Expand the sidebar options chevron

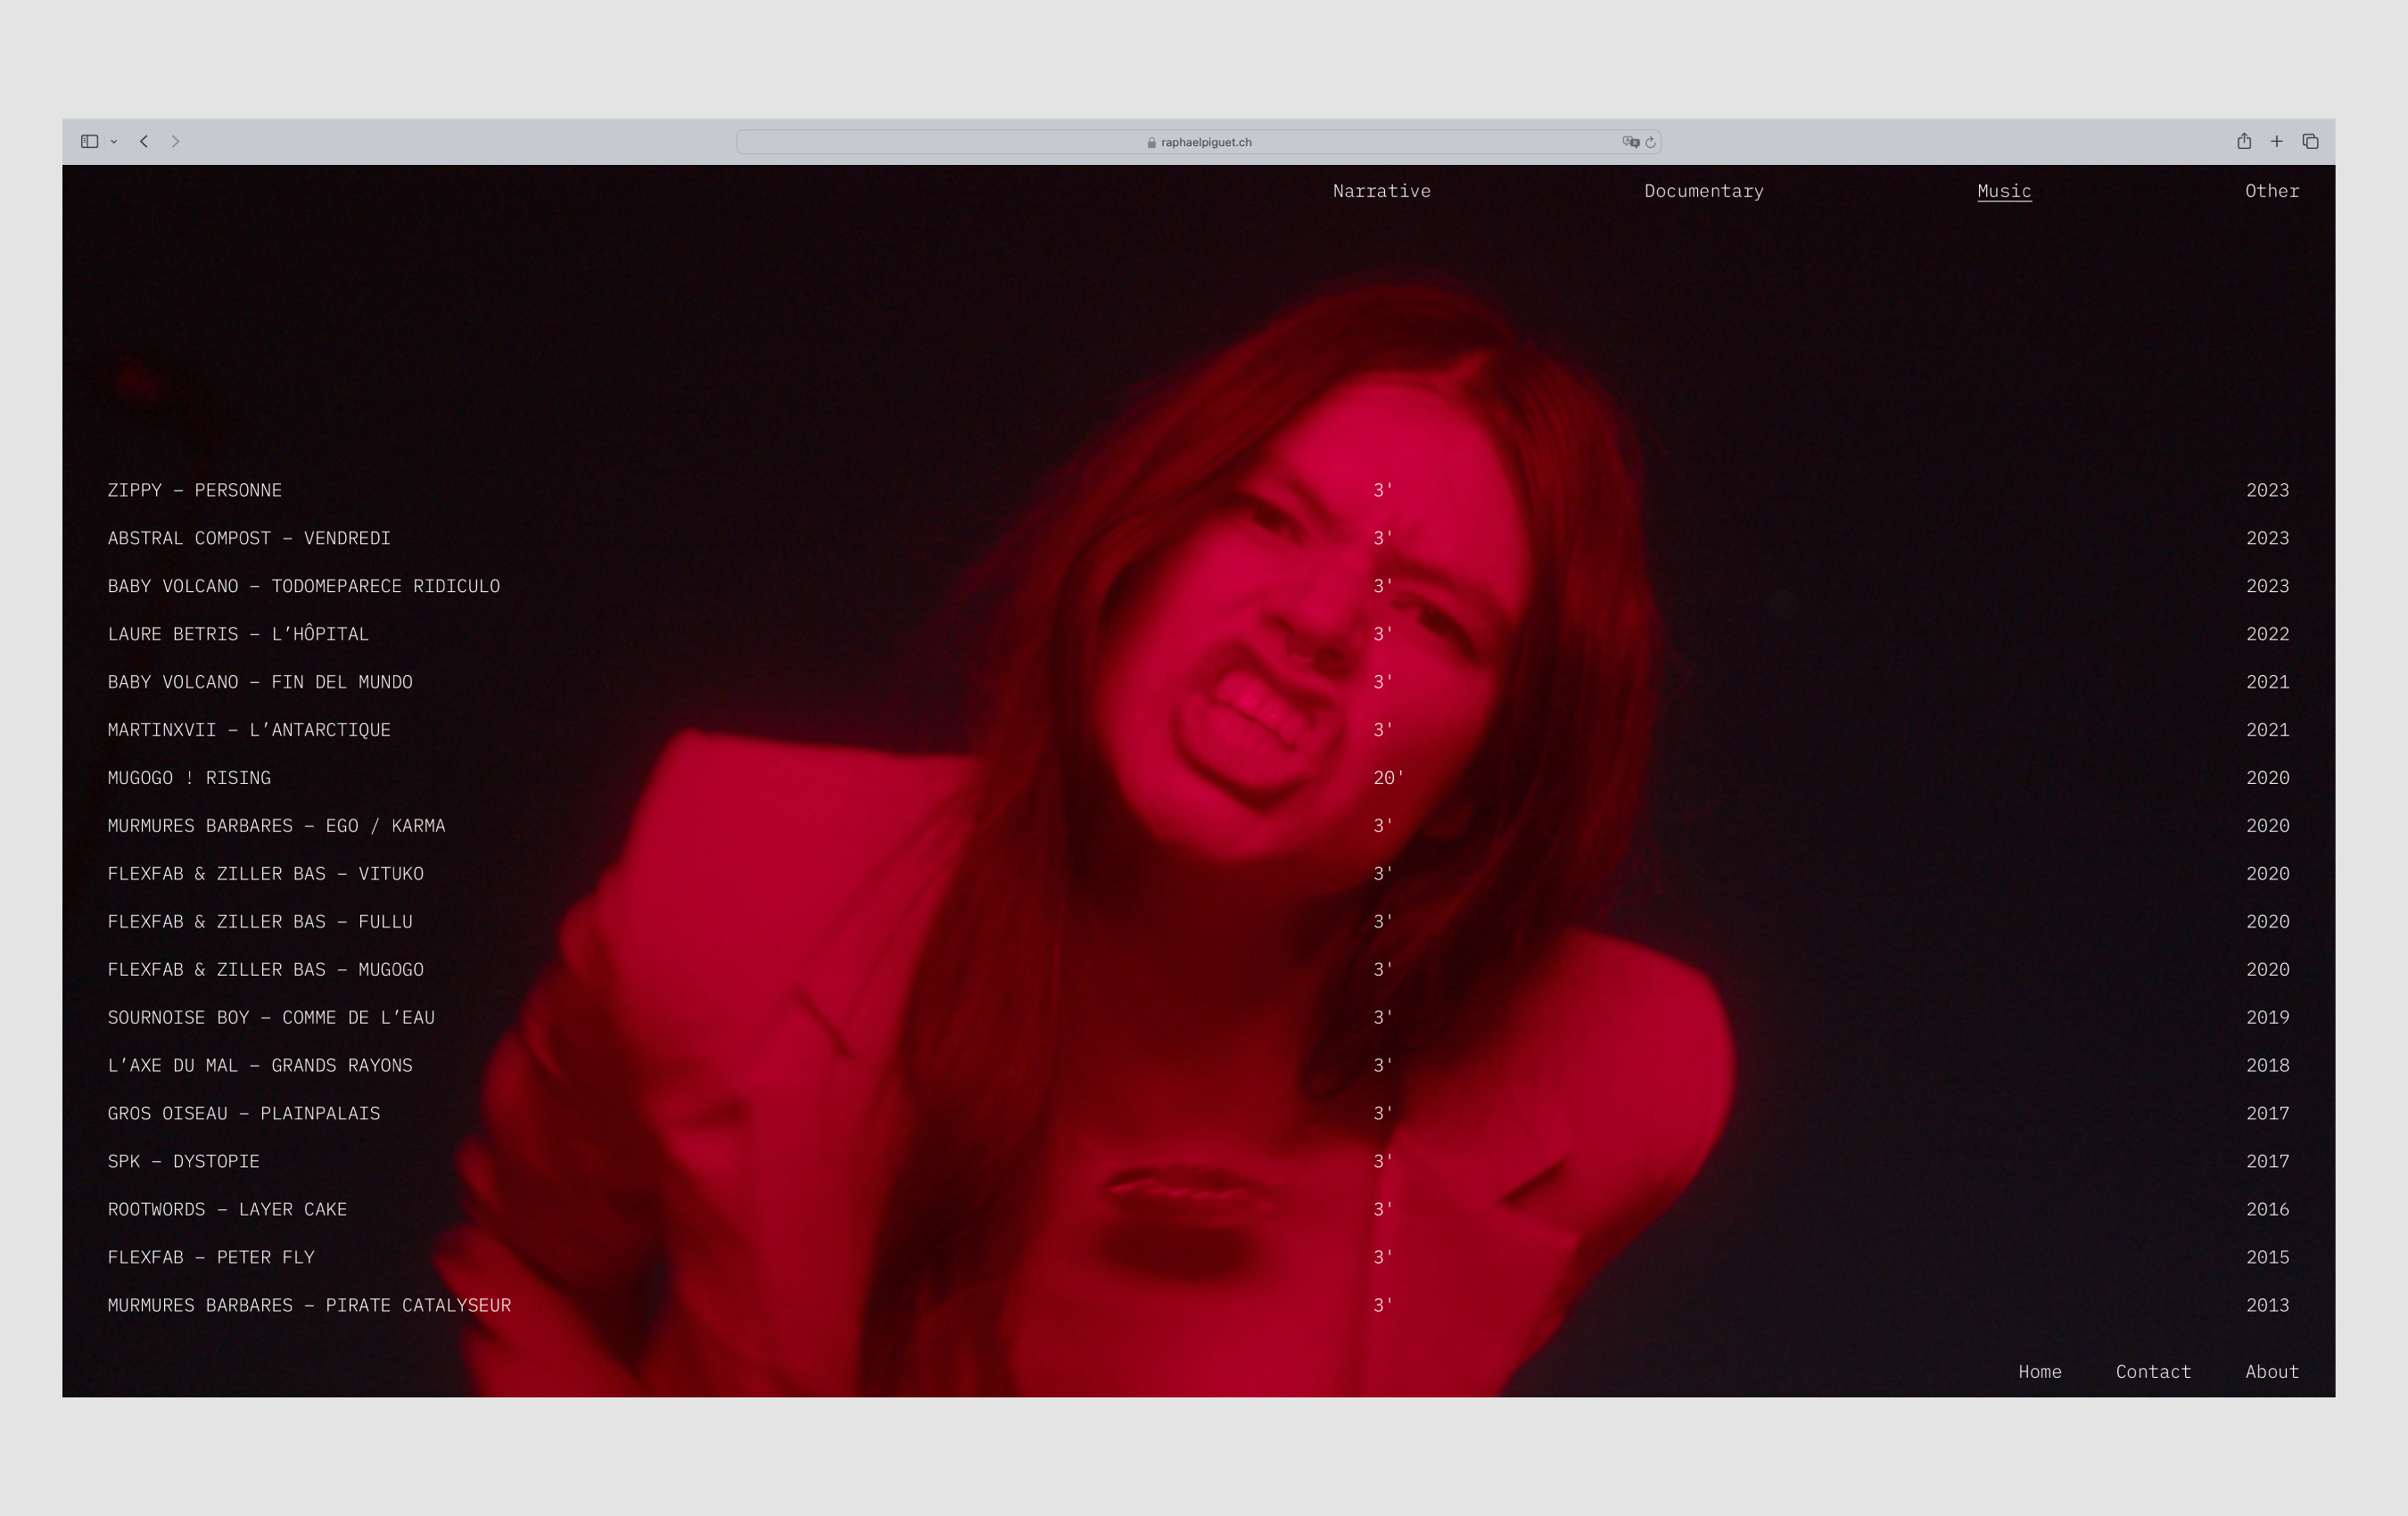[x=114, y=142]
